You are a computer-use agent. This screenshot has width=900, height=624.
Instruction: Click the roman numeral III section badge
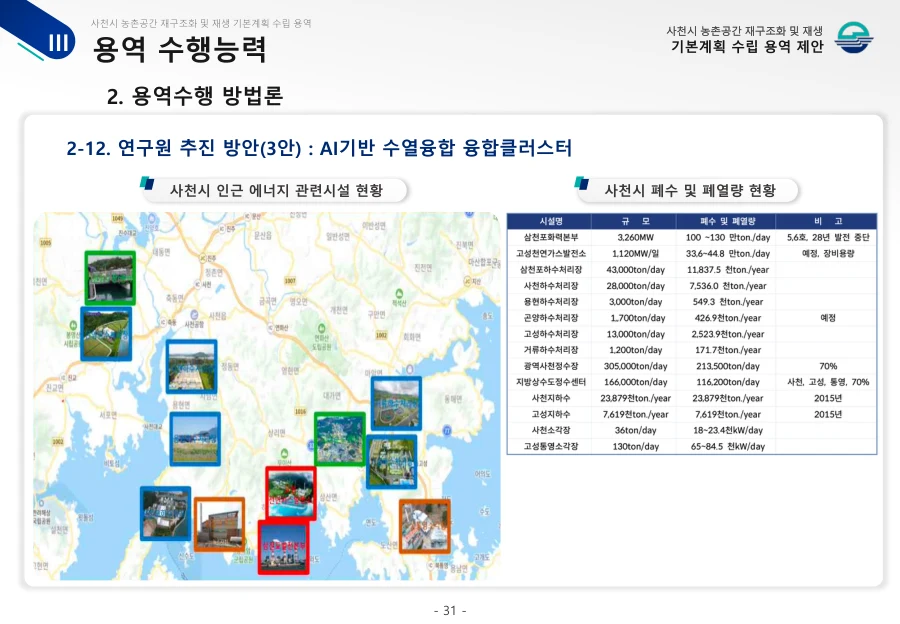point(59,42)
